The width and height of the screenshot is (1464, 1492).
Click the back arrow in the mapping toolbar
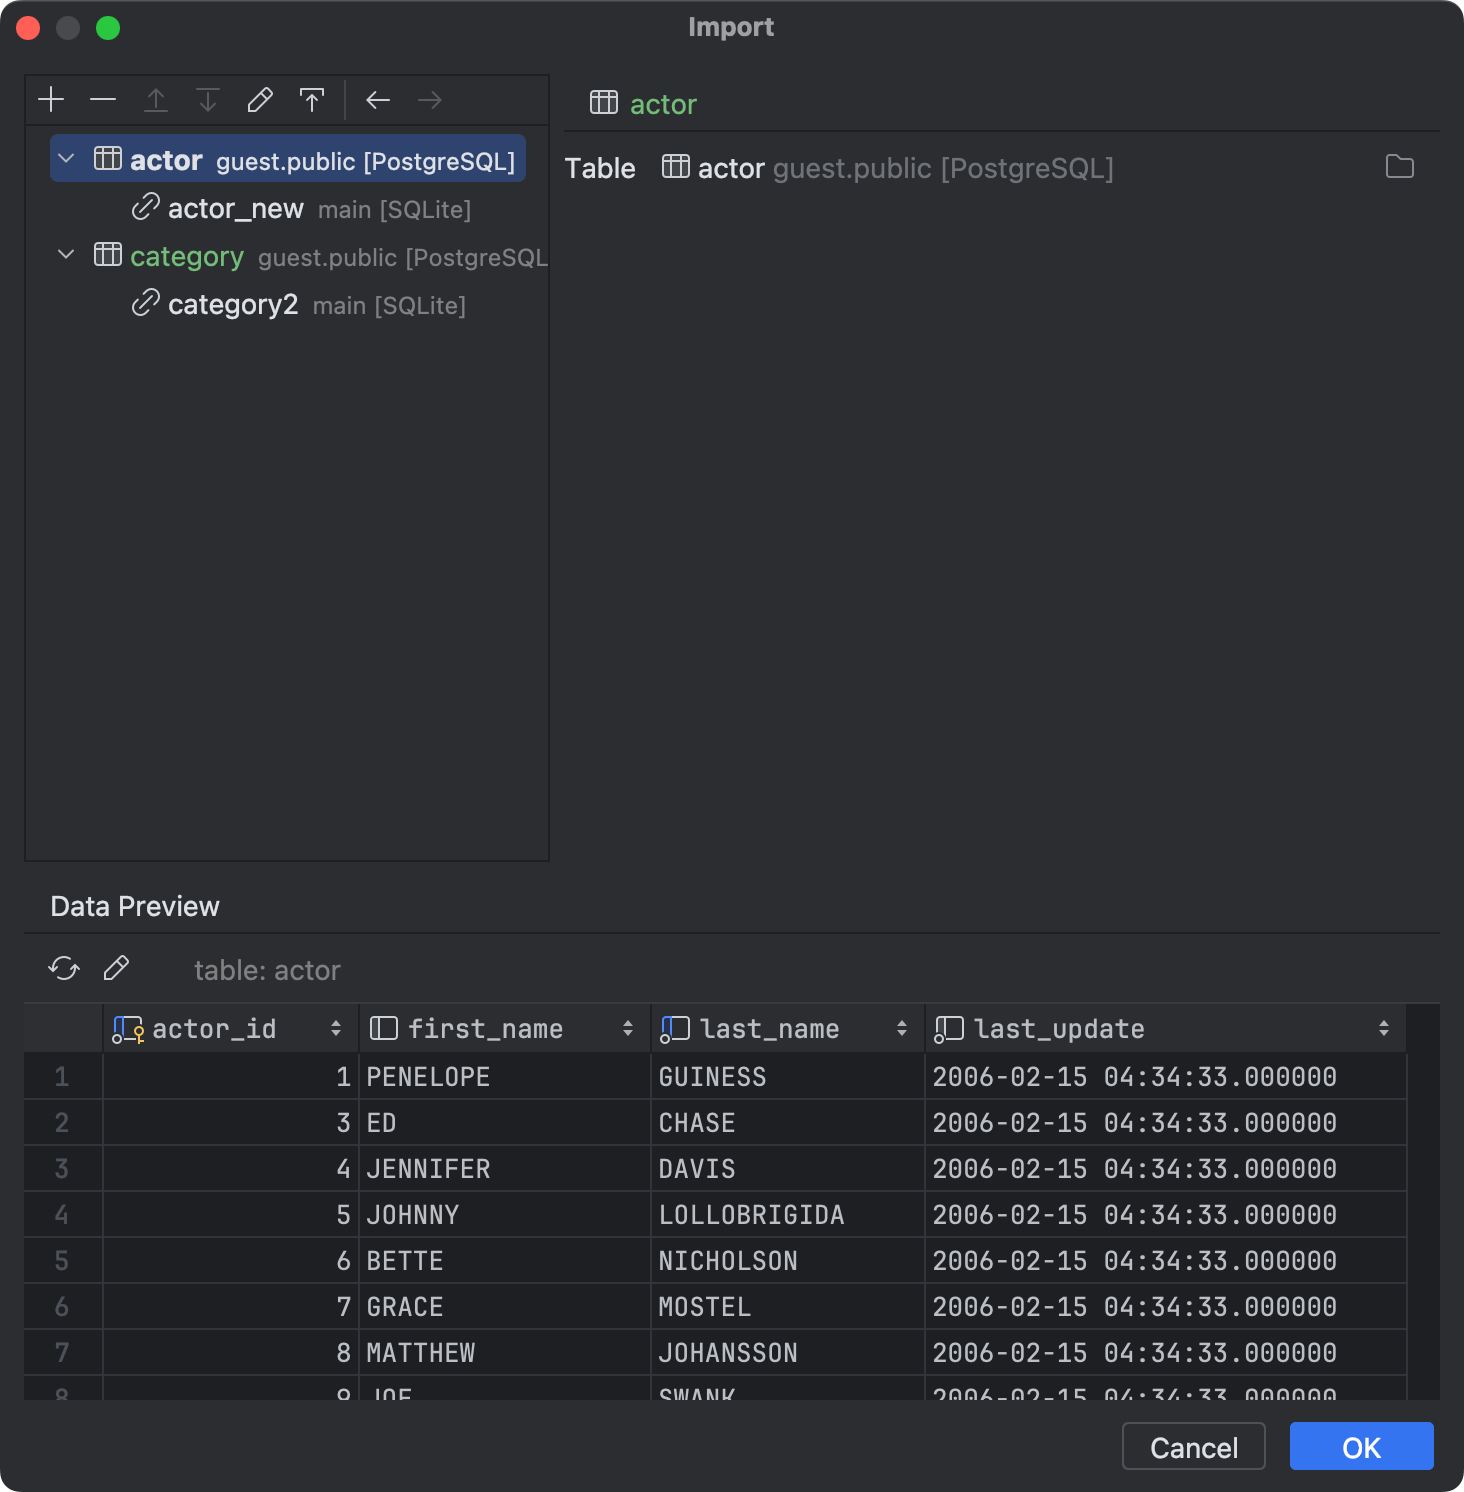click(377, 99)
